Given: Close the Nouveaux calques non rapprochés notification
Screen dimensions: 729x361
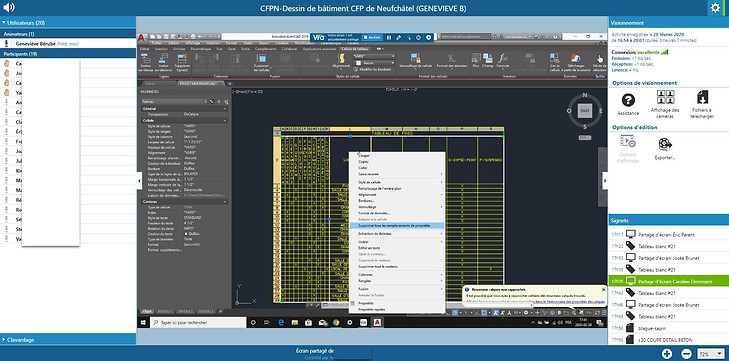Looking at the screenshot, I should pyautogui.click(x=603, y=289).
